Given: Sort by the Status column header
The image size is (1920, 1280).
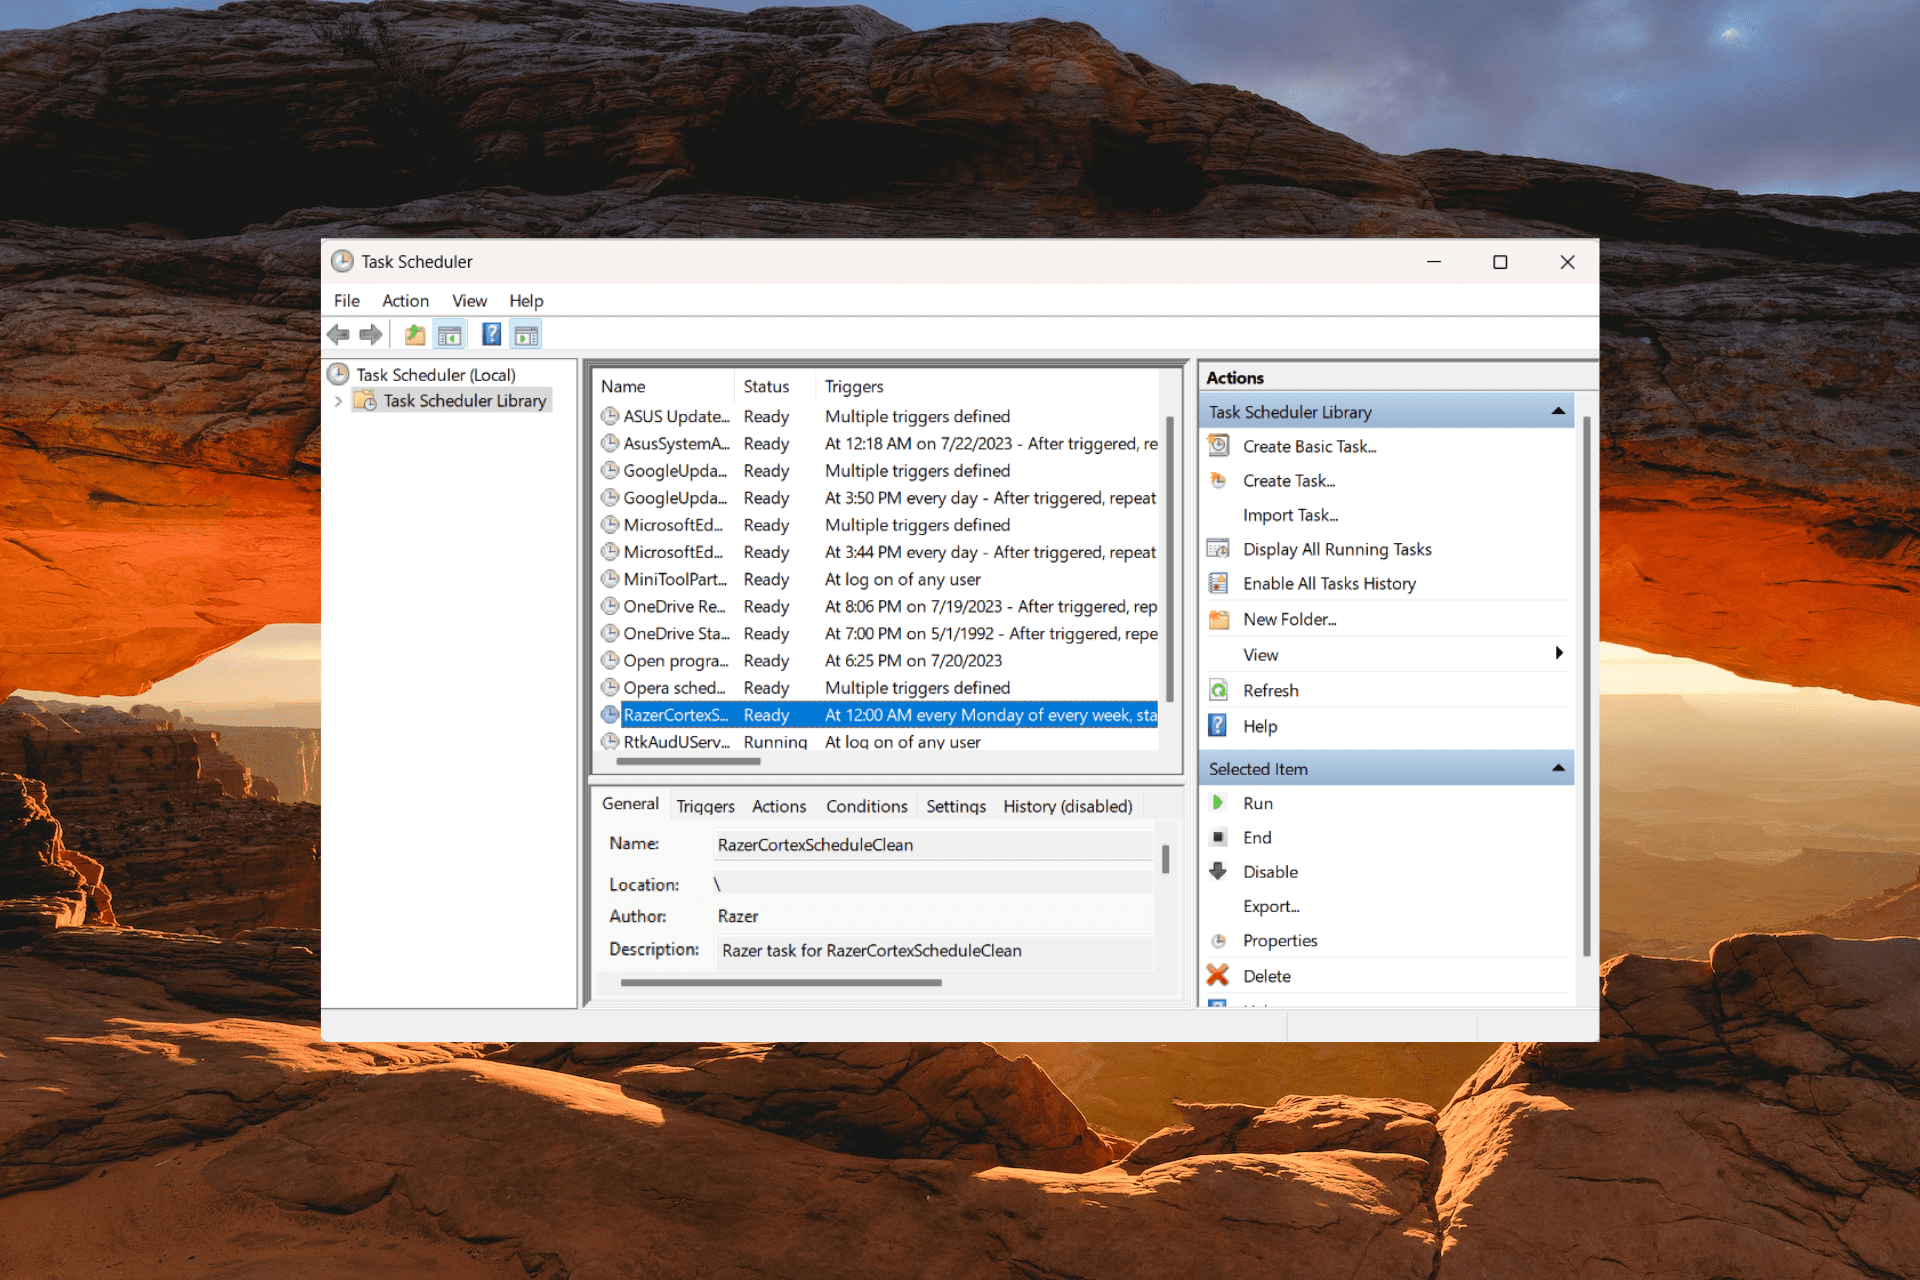Looking at the screenshot, I should pyautogui.click(x=776, y=386).
